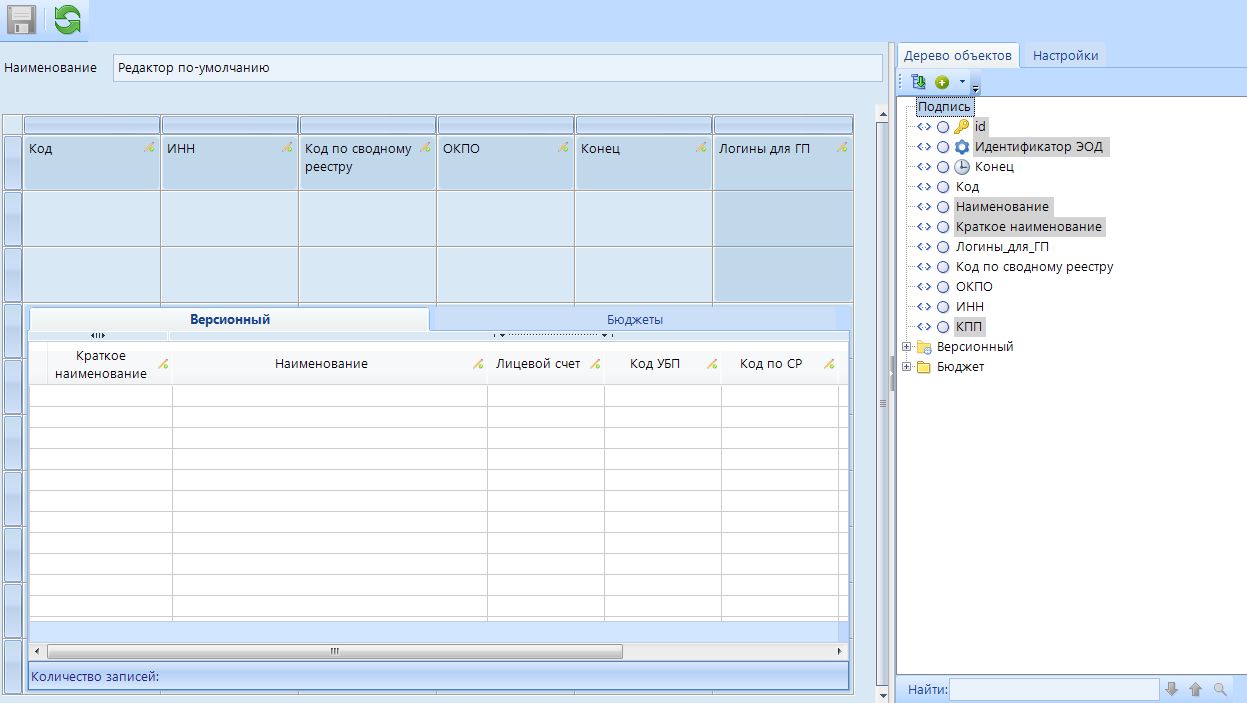Click the edit pencil icon in Код column
The width and height of the screenshot is (1247, 703).
point(149,148)
